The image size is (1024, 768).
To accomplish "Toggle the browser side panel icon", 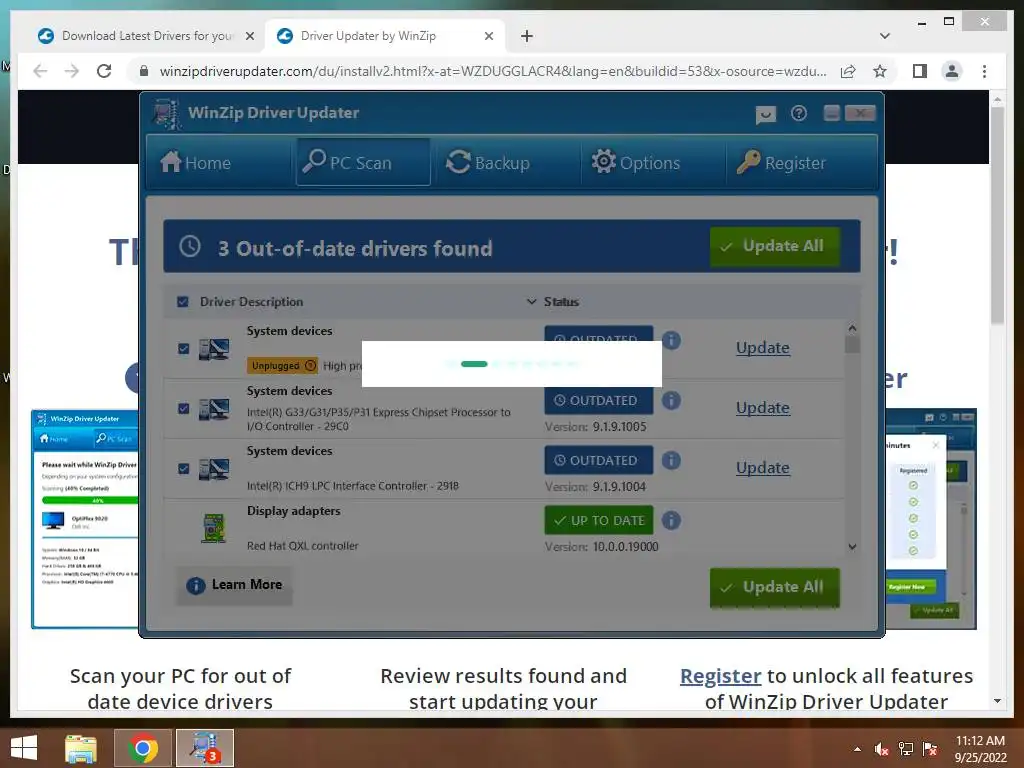I will (920, 71).
